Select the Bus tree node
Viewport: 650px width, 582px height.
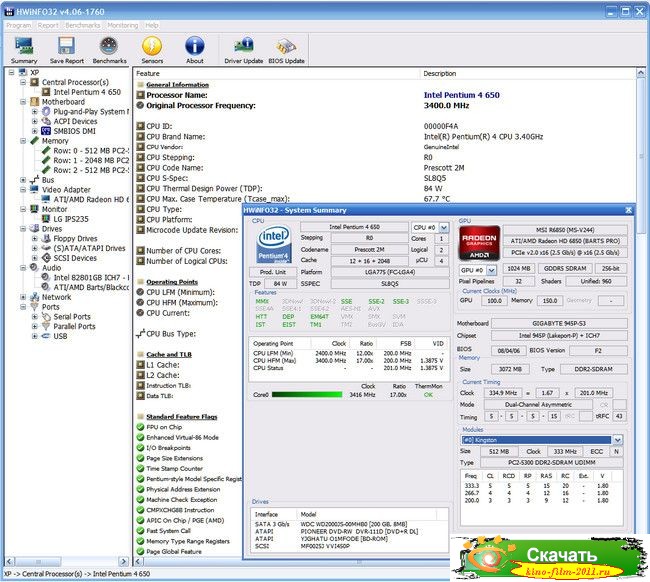48,180
